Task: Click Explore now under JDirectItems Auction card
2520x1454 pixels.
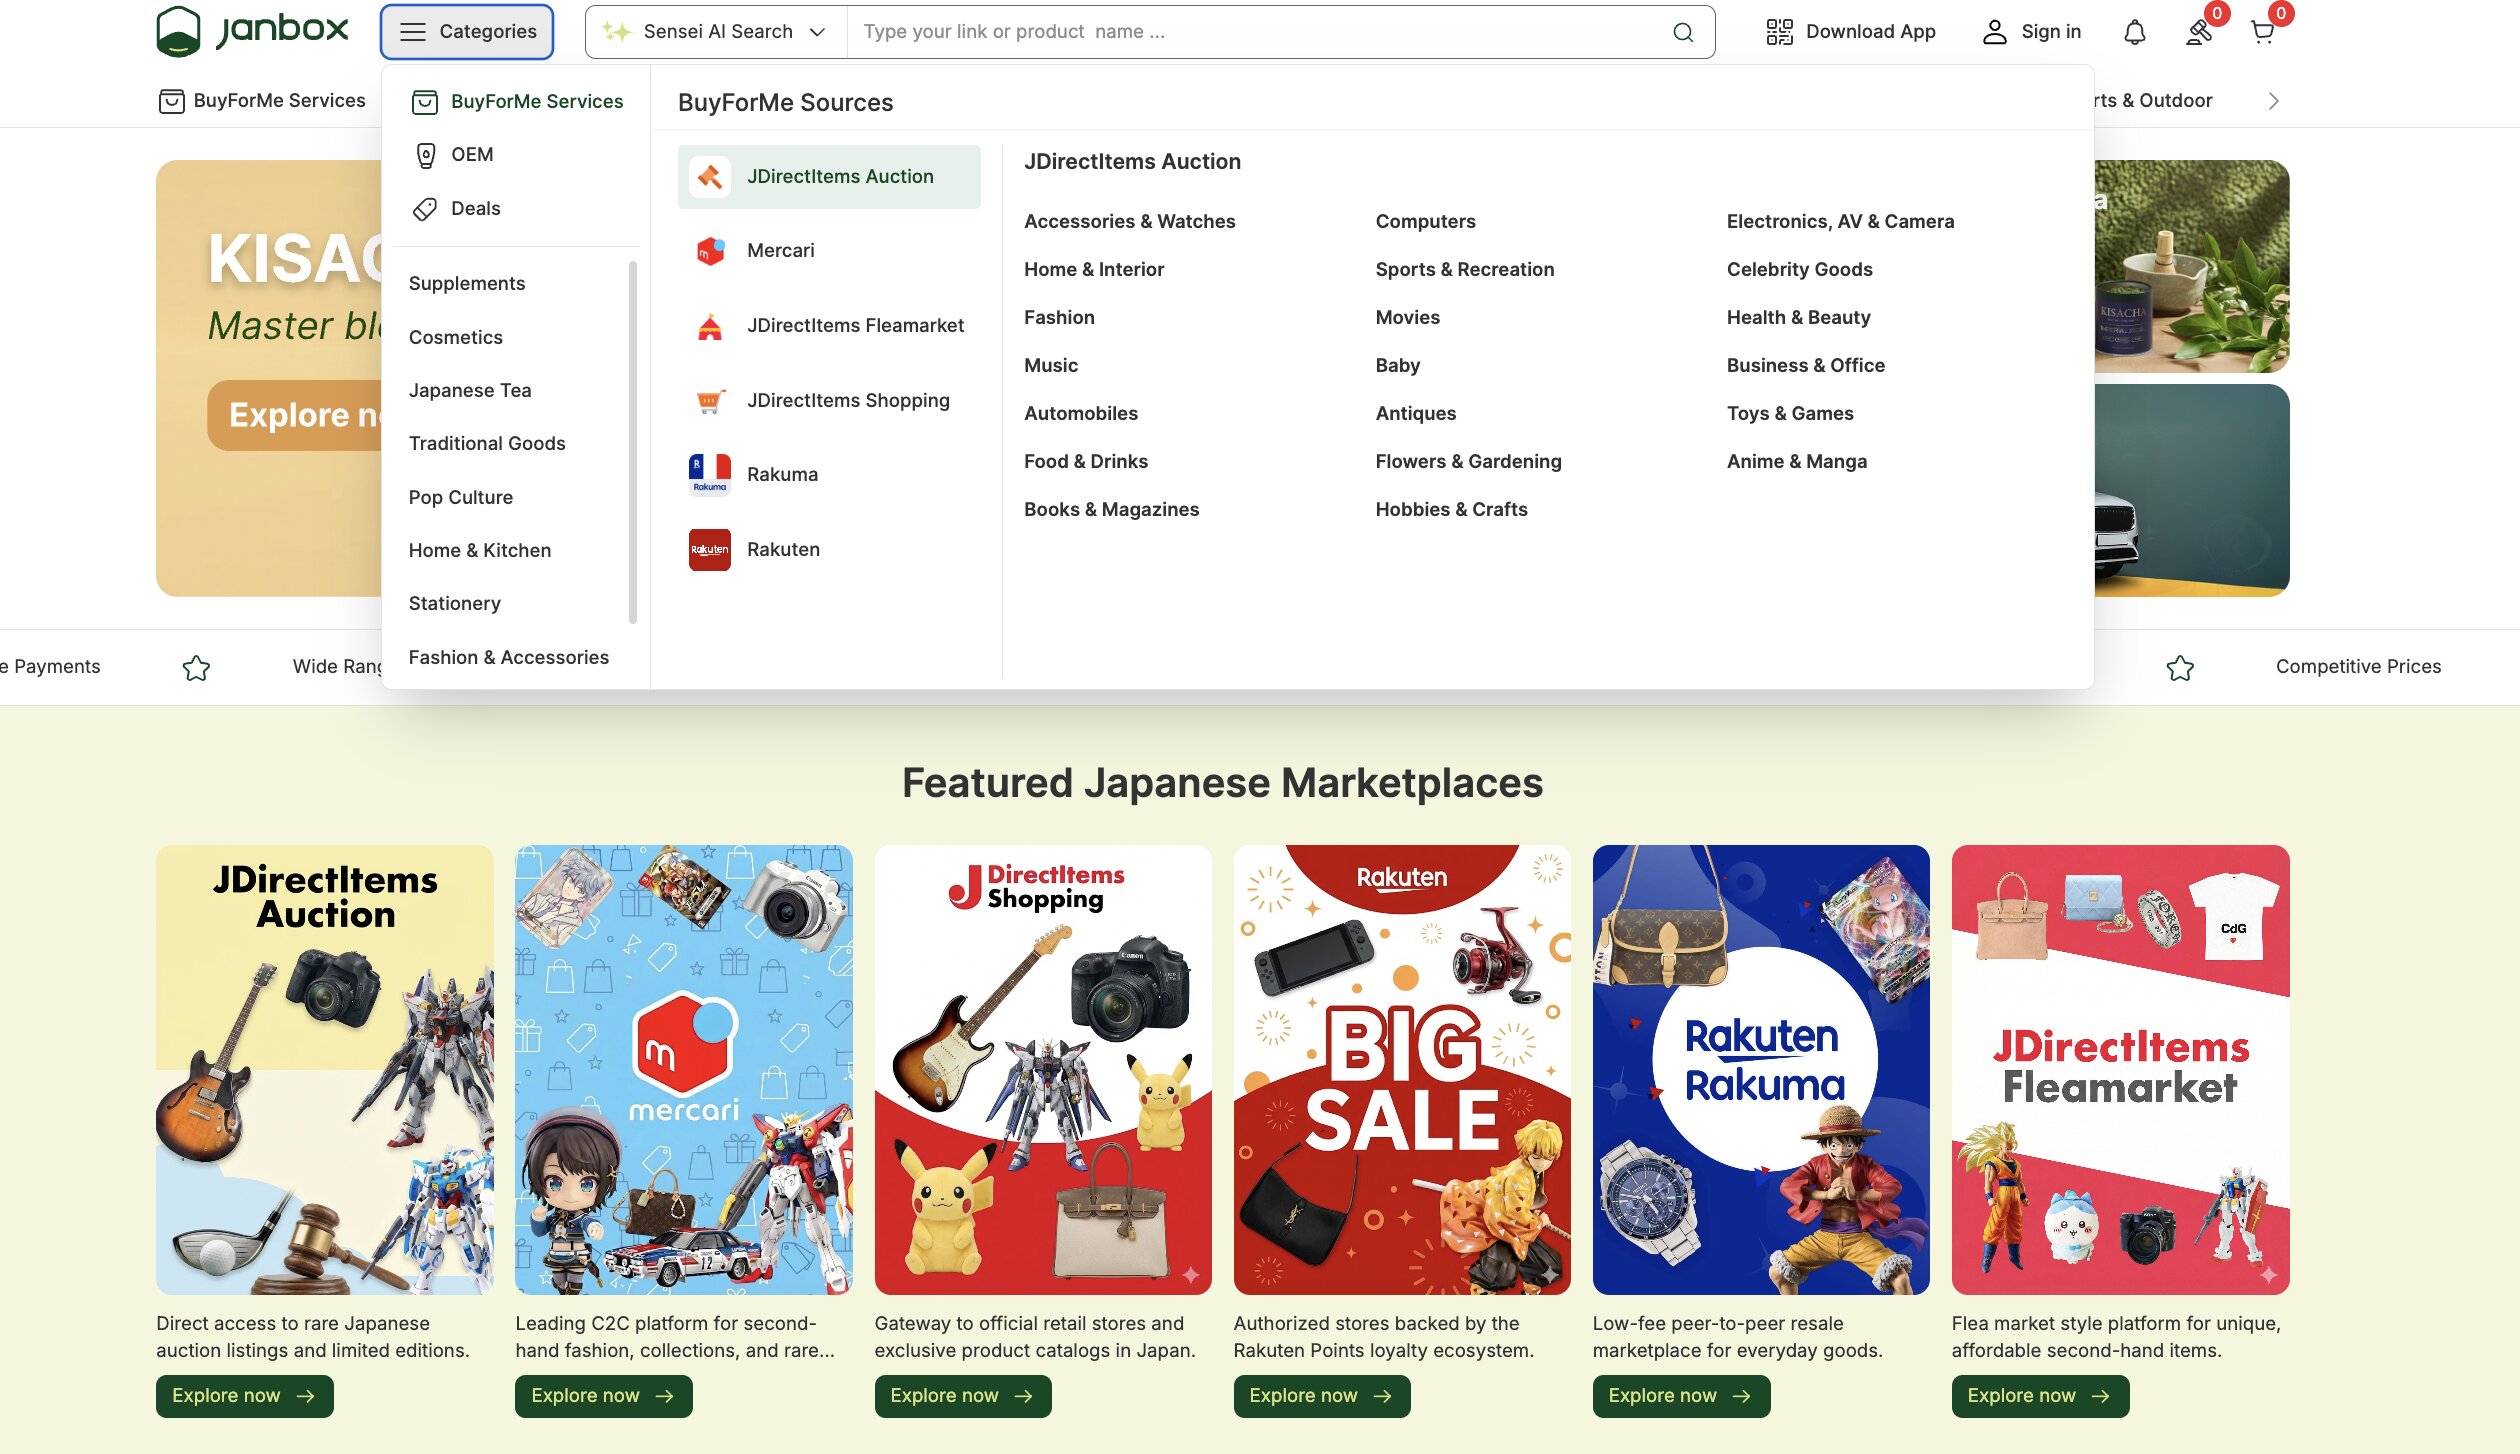Action: click(245, 1396)
